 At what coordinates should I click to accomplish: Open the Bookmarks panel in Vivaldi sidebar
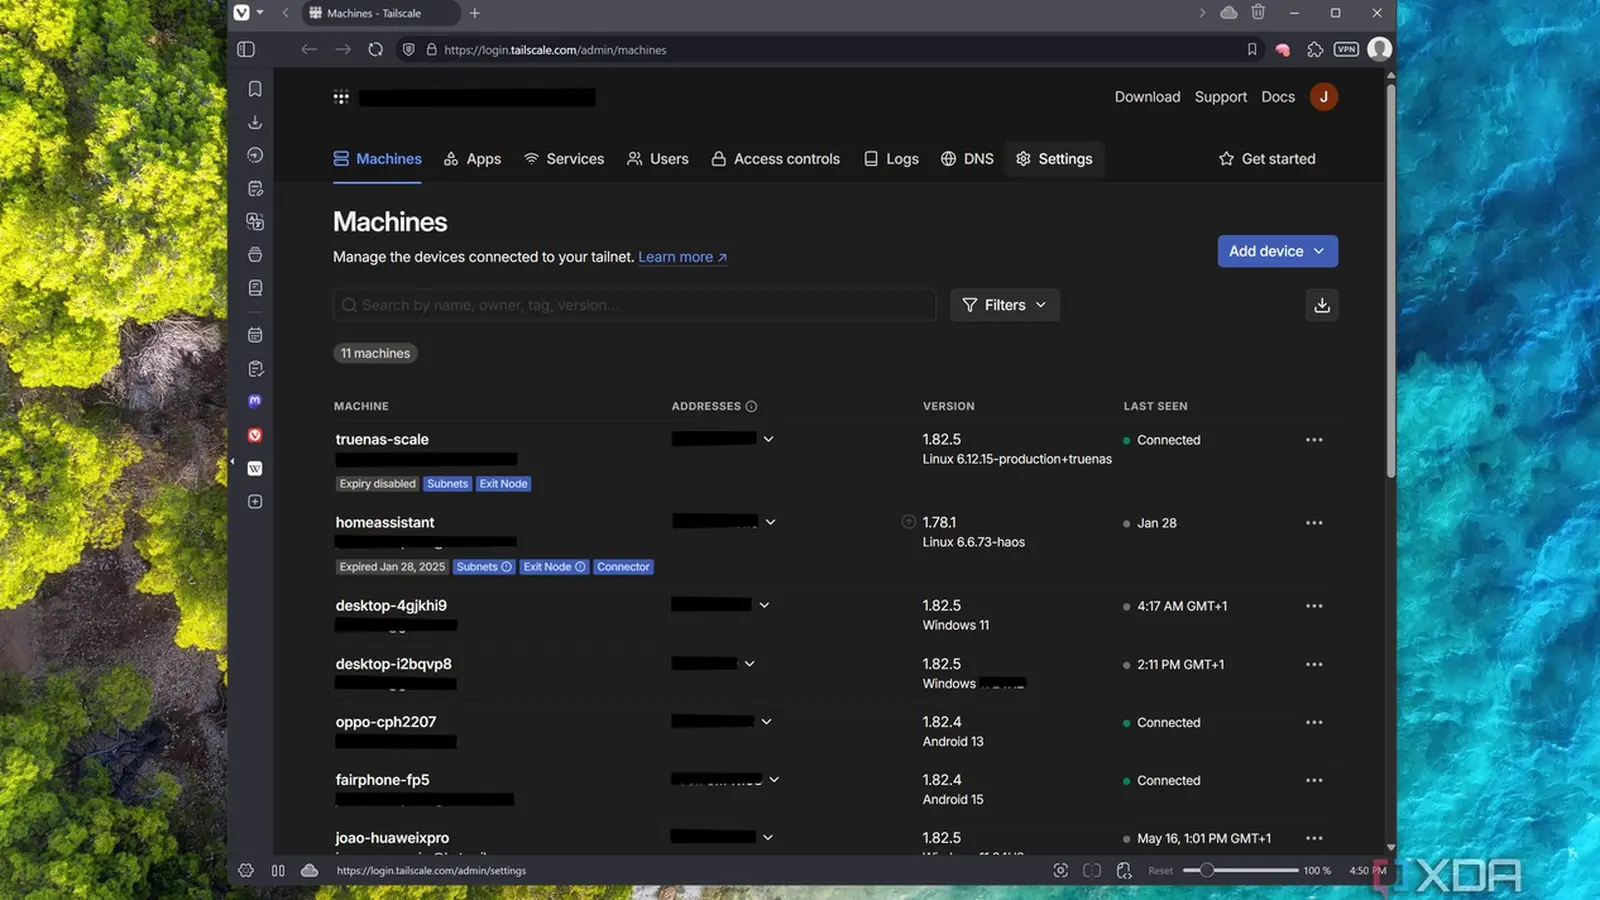pyautogui.click(x=255, y=89)
